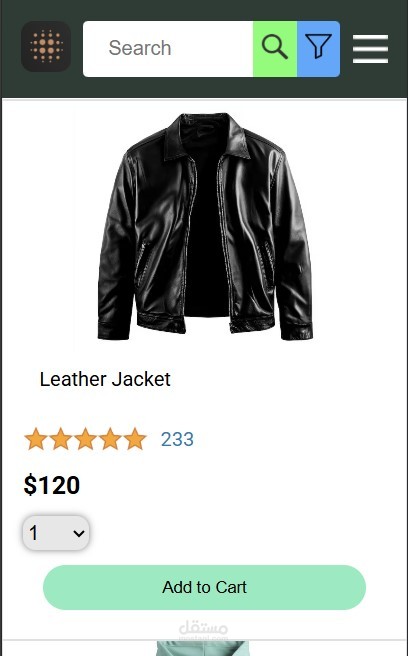Select the fourth rating star

click(110, 439)
